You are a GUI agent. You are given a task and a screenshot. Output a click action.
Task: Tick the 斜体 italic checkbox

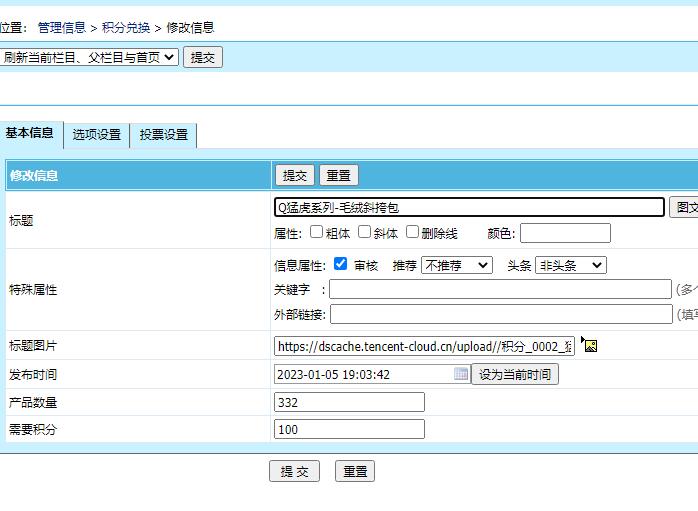(365, 232)
